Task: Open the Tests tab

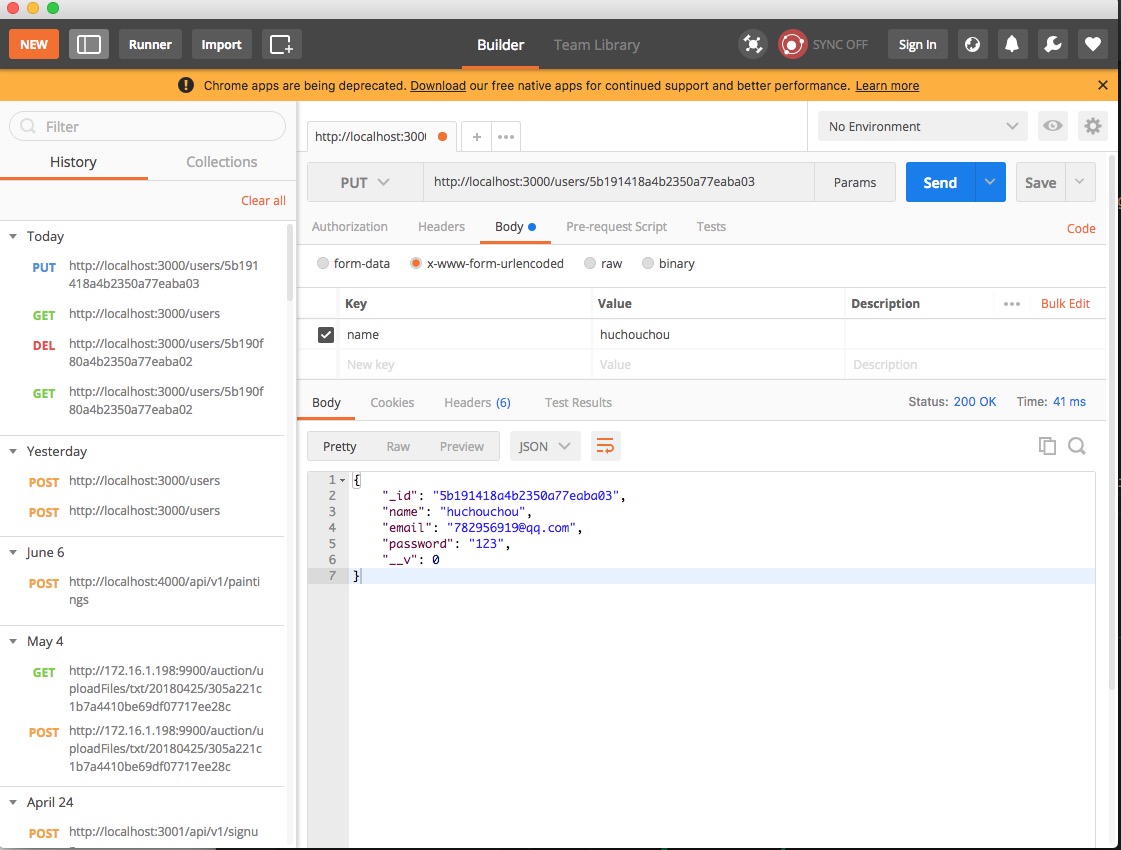Action: [x=711, y=227]
